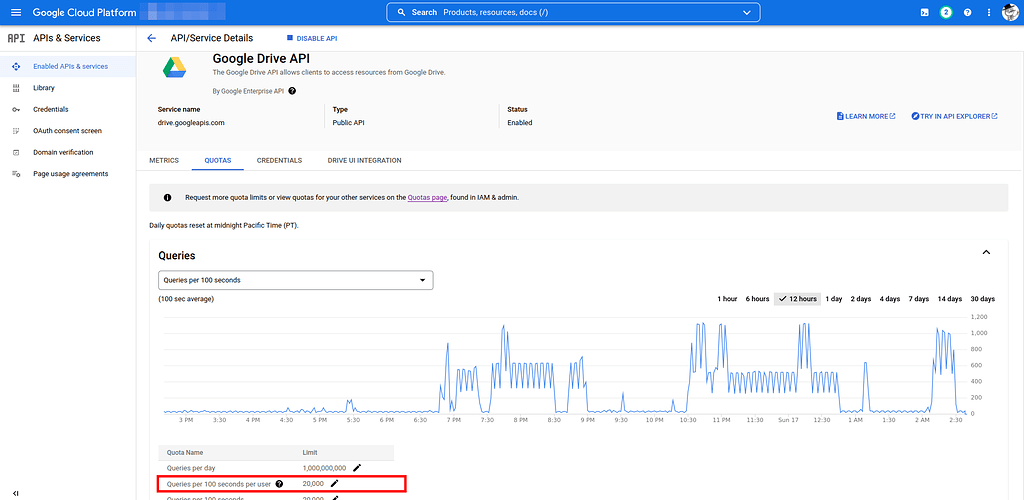The image size is (1024, 500).
Task: Set chart range to 6 hours
Action: point(758,299)
